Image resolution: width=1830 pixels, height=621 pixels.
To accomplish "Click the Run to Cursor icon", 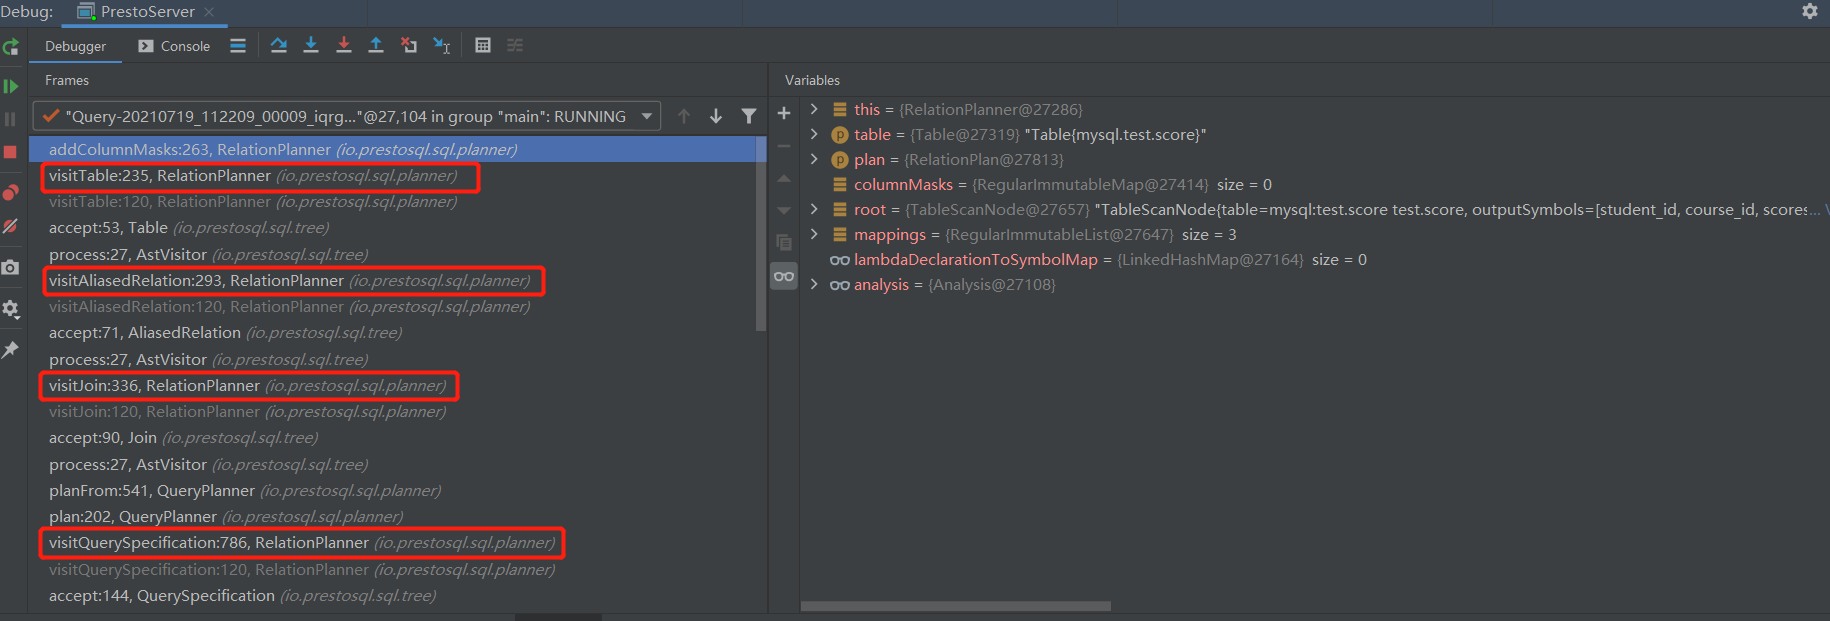I will tap(442, 45).
